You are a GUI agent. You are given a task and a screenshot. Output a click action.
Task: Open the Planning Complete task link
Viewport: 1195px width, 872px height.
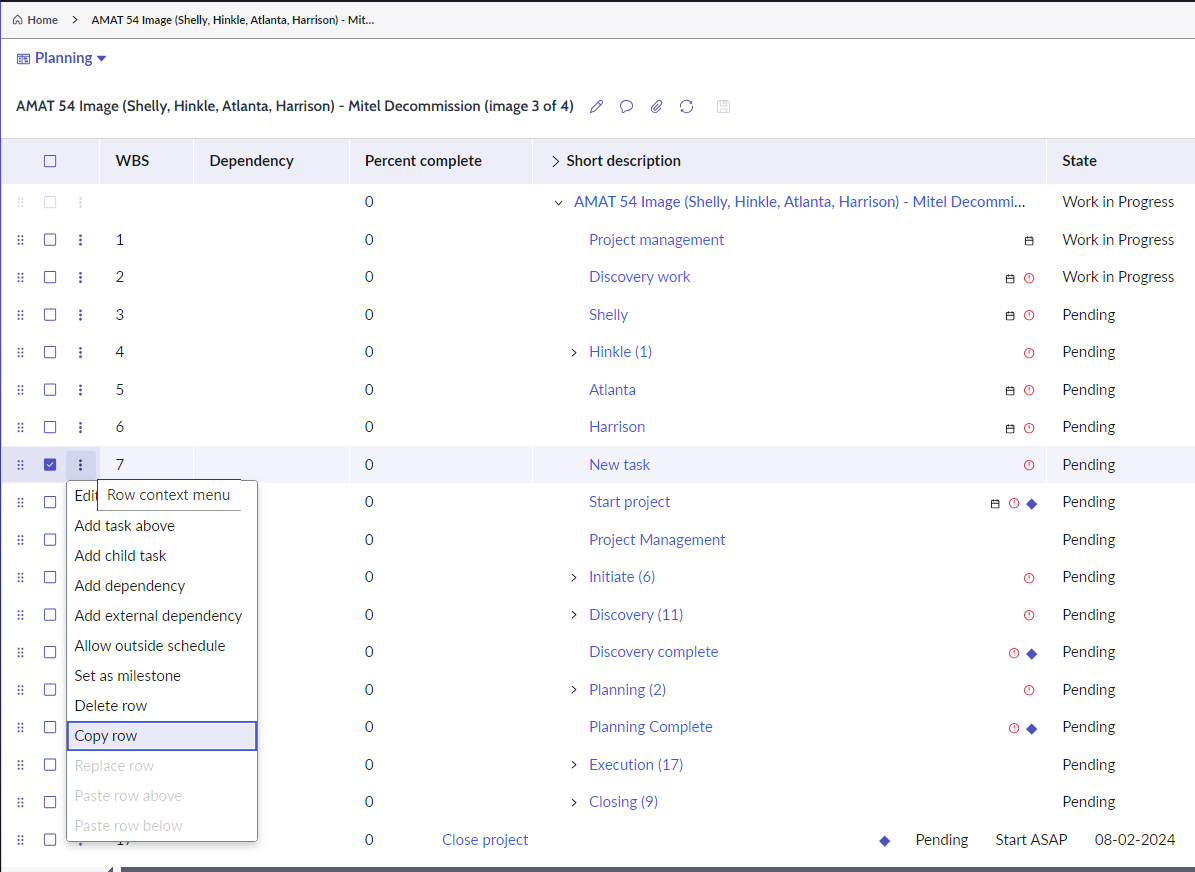(x=651, y=726)
